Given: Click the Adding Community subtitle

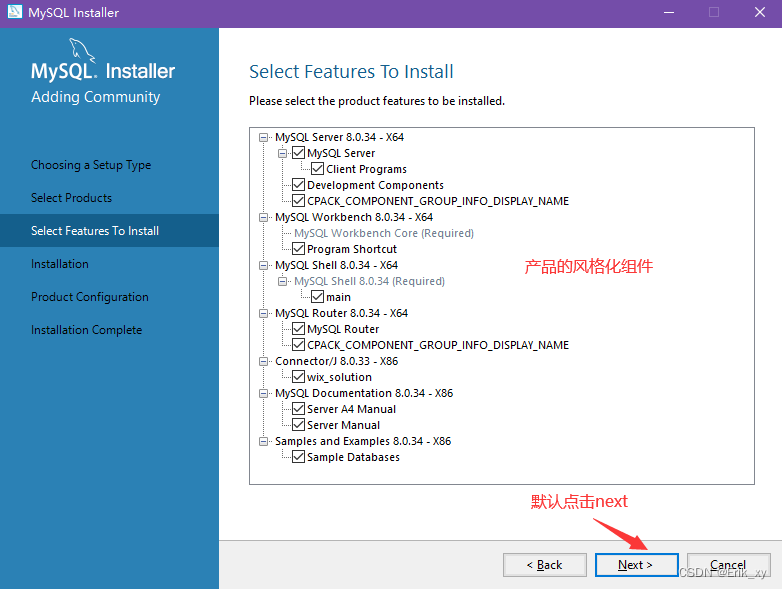Looking at the screenshot, I should coord(96,97).
